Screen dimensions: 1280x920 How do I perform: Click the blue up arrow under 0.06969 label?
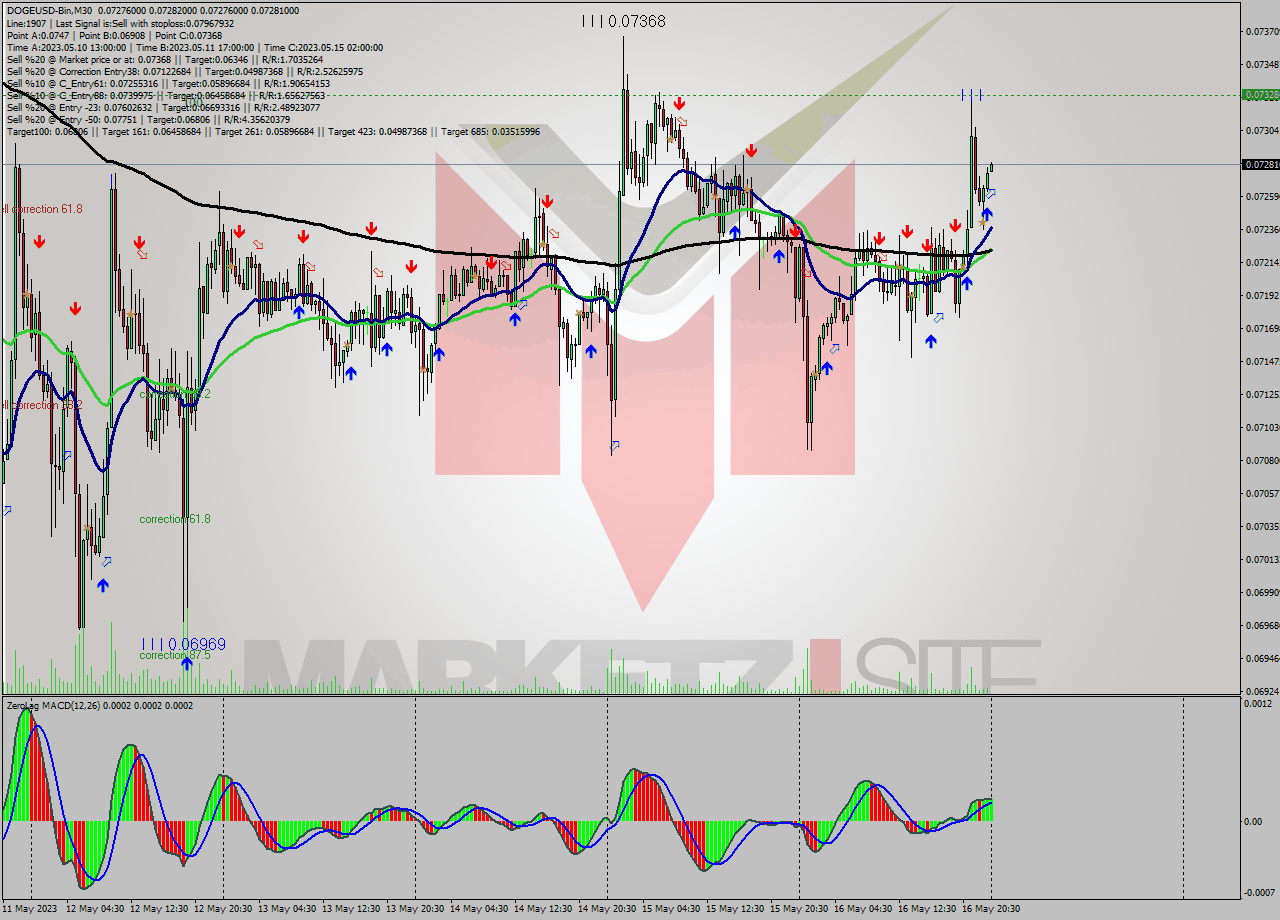pyautogui.click(x=186, y=662)
